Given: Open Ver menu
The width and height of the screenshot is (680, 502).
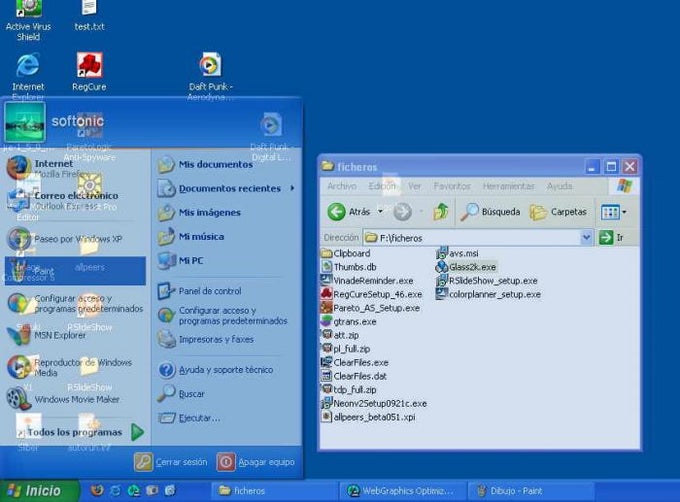Looking at the screenshot, I should 414,186.
